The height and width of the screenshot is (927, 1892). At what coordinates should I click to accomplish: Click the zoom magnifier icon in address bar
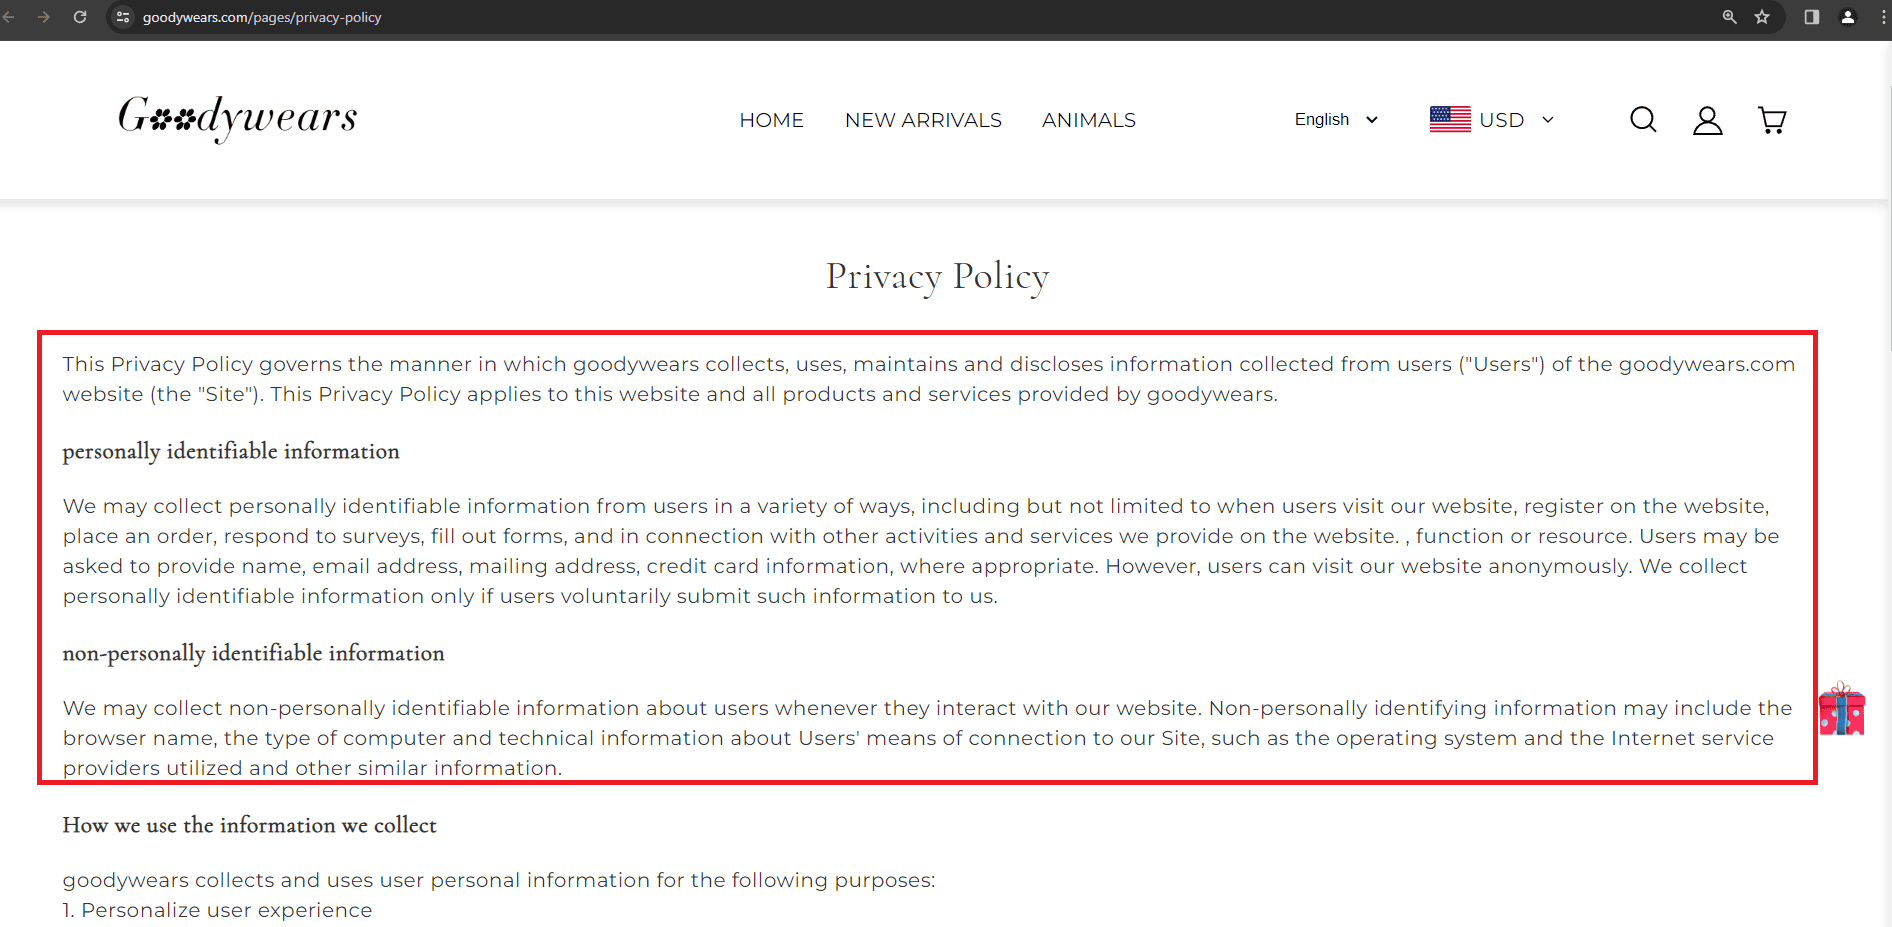tap(1729, 17)
